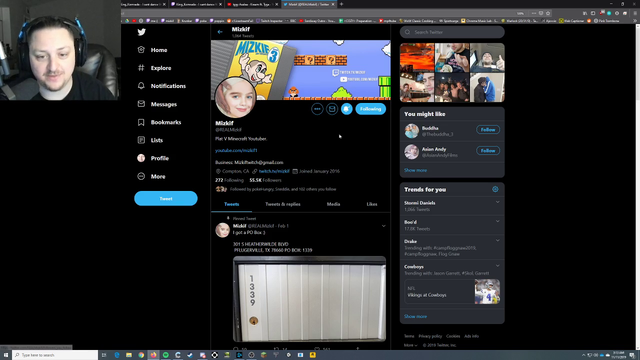
Task: Open a new browser tab with plus
Action: click(341, 4)
